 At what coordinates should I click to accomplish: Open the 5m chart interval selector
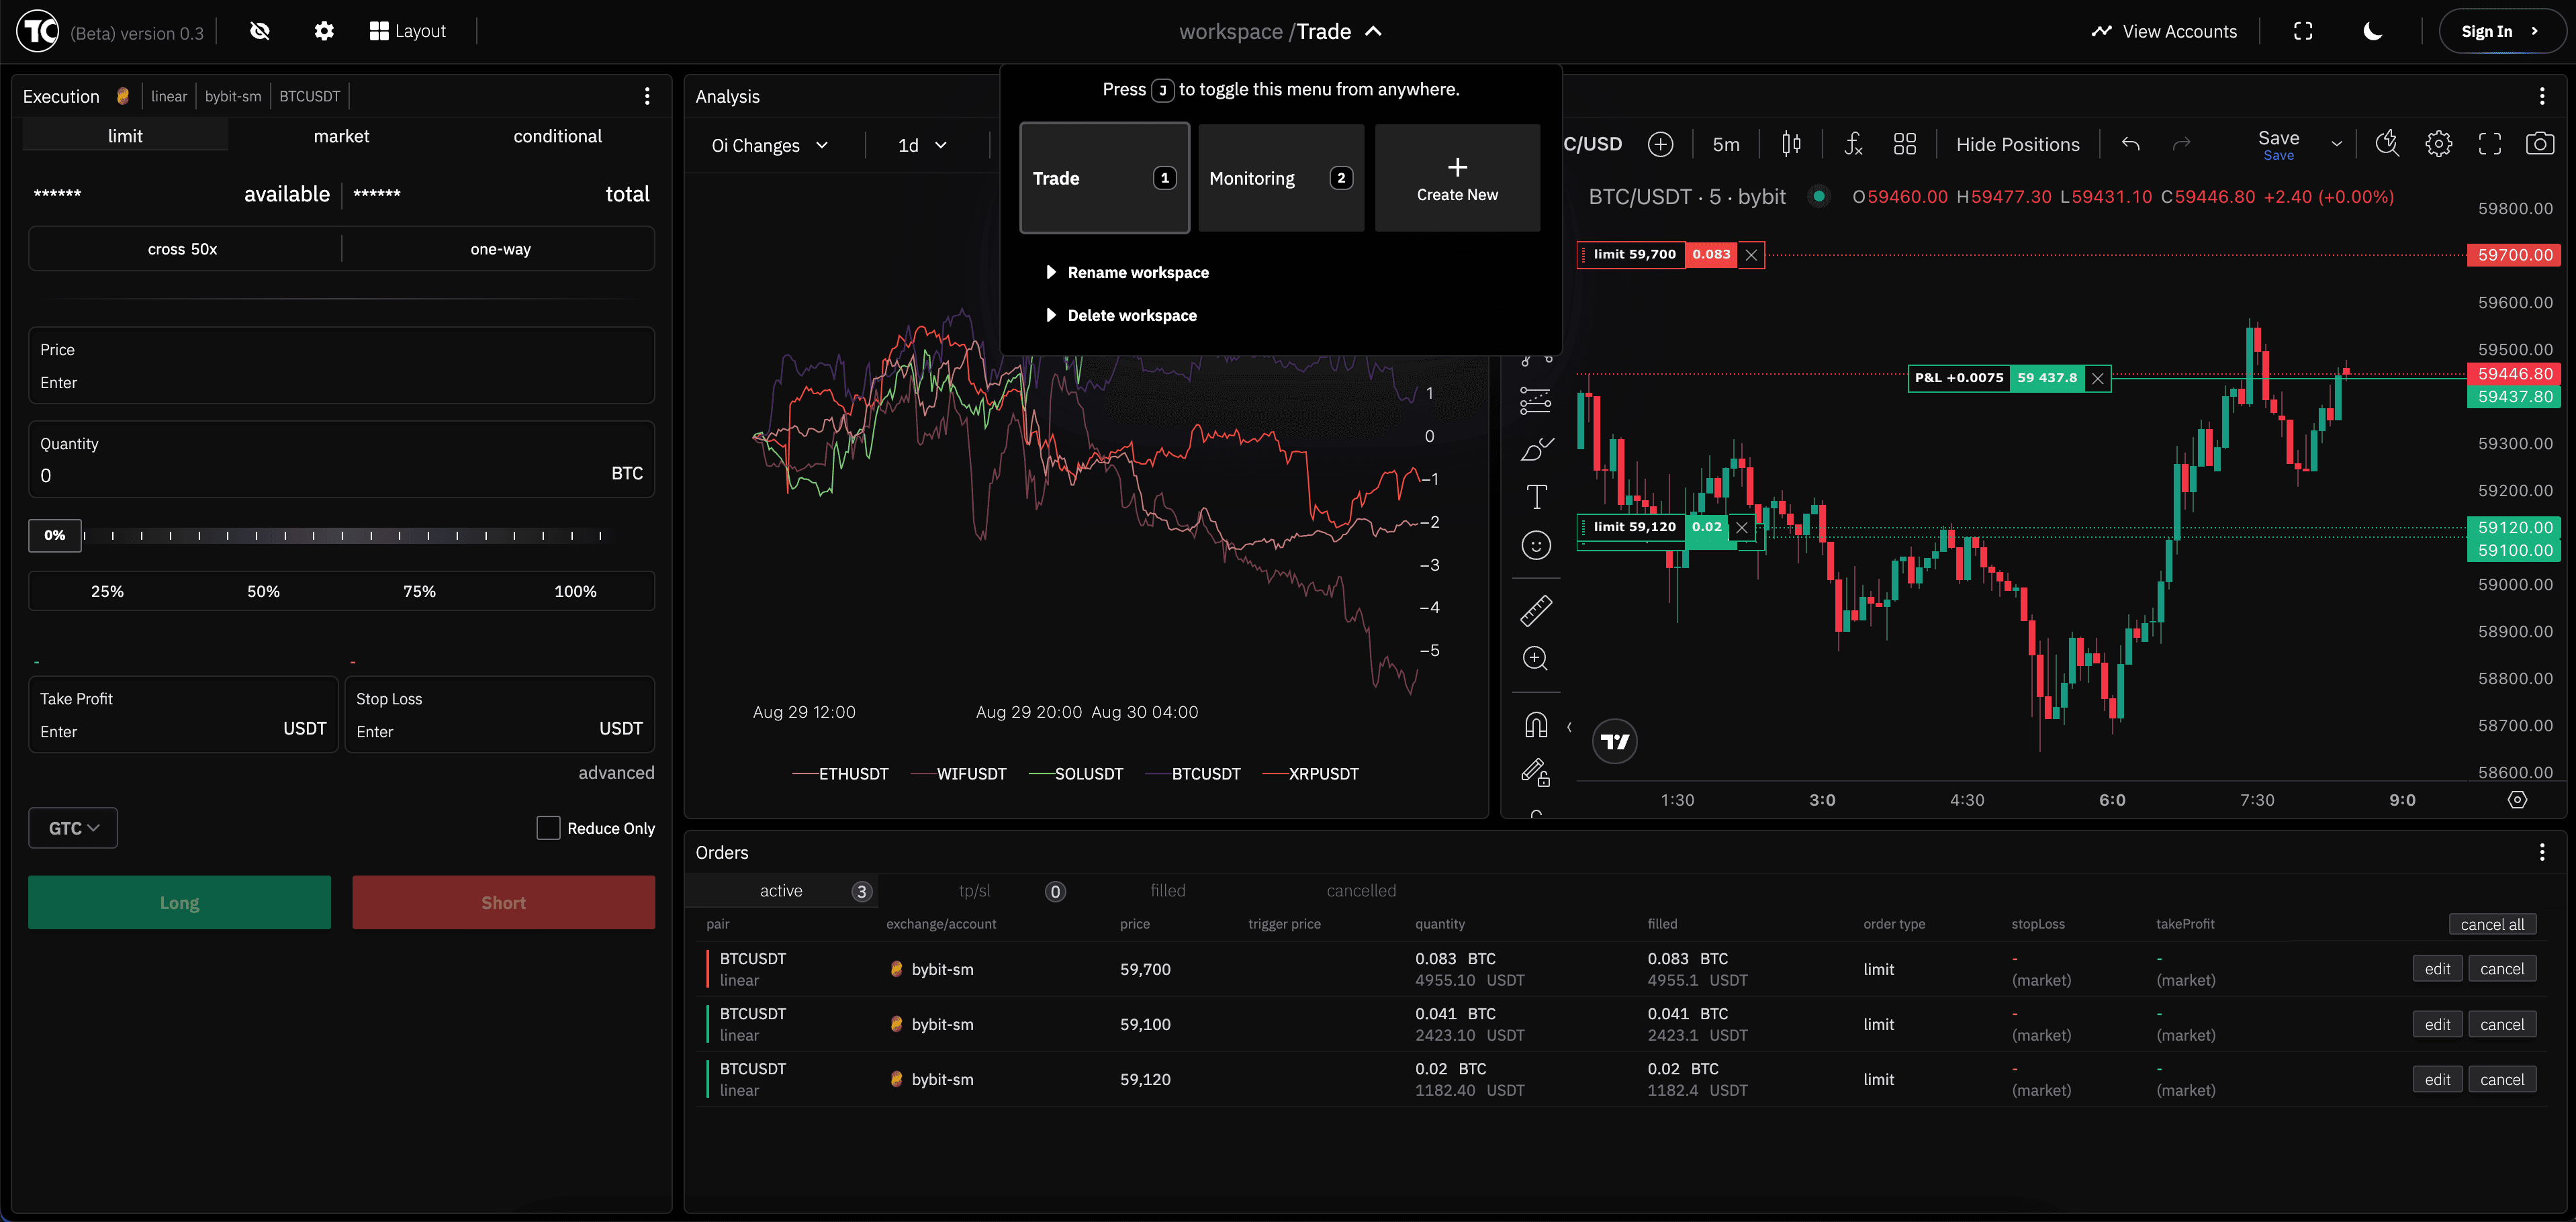tap(1726, 144)
